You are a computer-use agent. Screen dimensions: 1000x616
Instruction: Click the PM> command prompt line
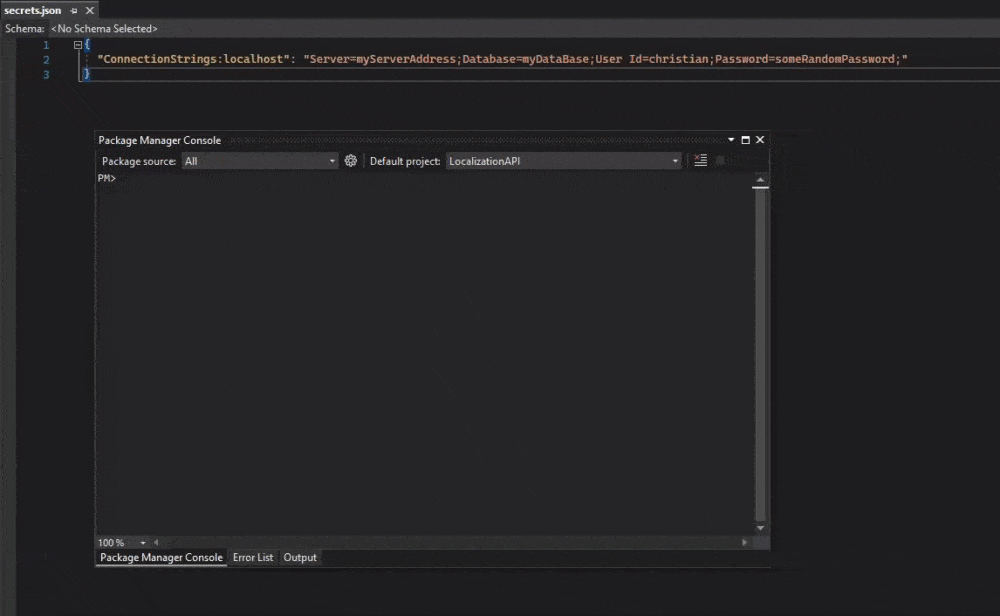click(105, 177)
